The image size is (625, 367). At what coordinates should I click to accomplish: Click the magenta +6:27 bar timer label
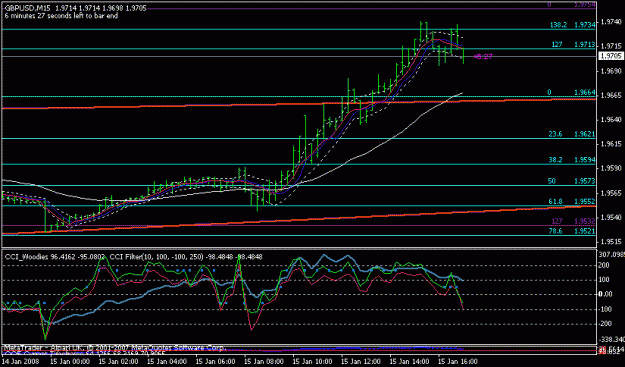pyautogui.click(x=483, y=57)
